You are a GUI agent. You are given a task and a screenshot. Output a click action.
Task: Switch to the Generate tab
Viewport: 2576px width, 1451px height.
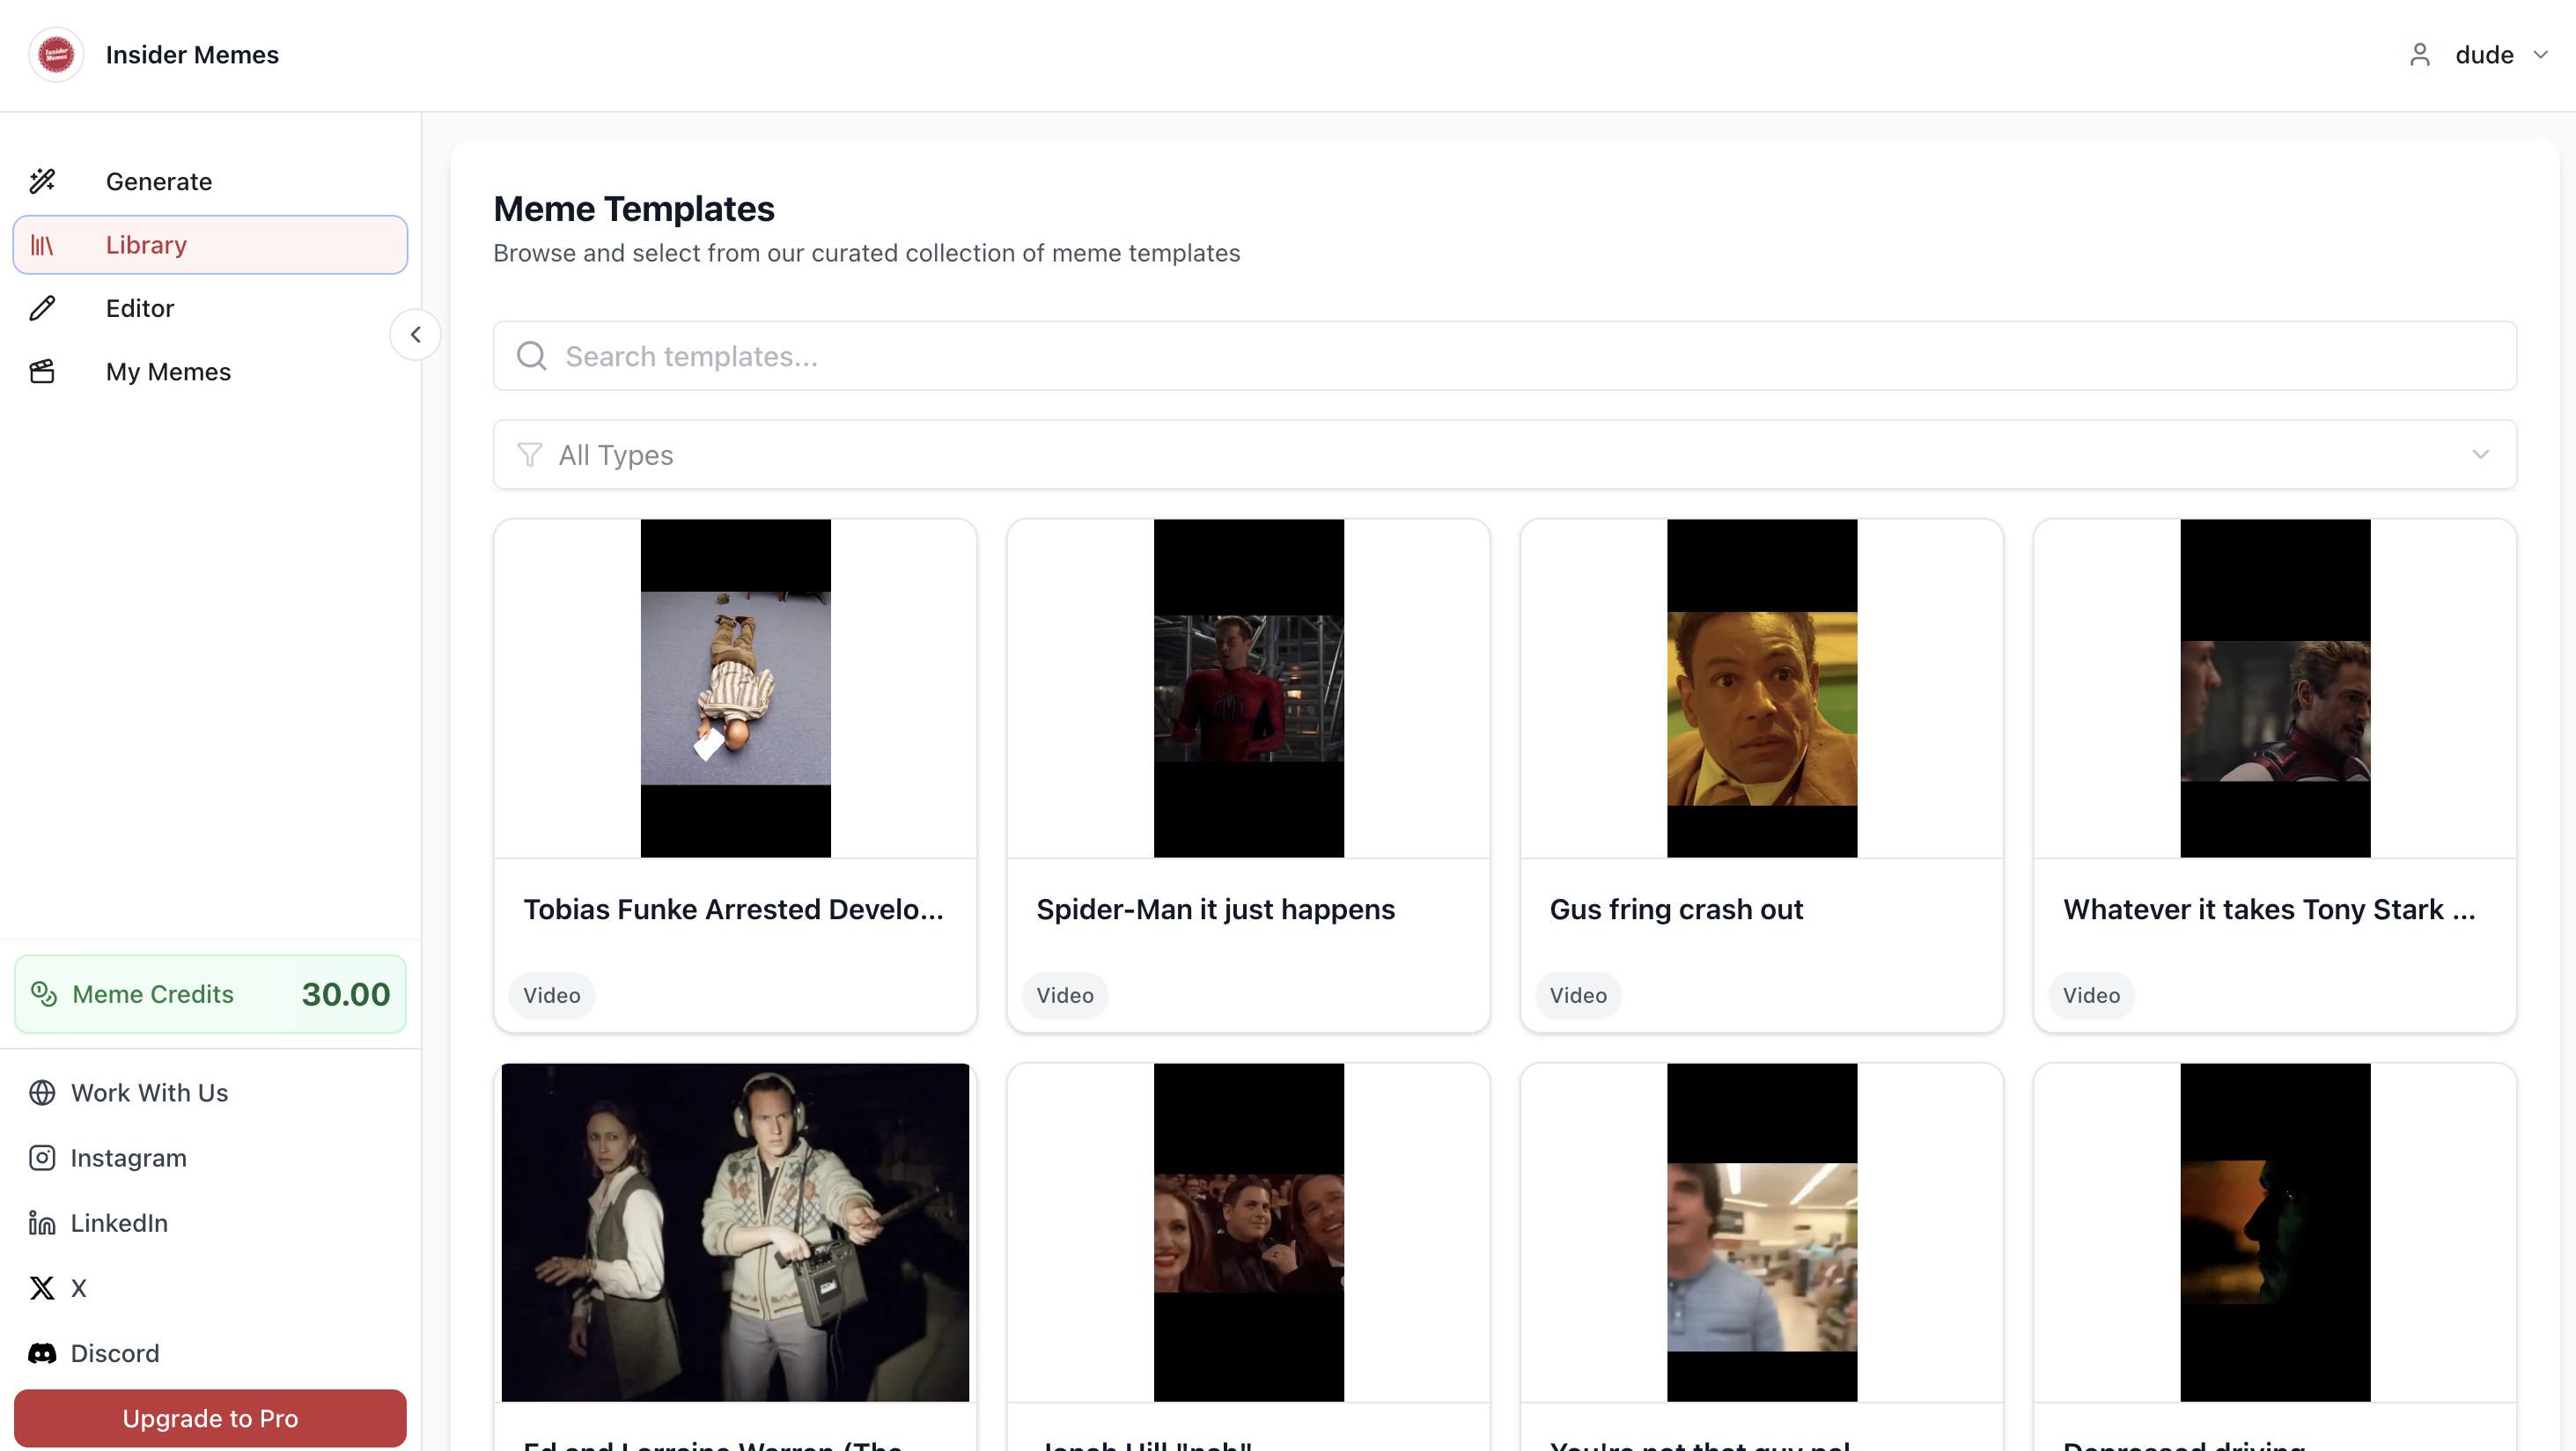(x=158, y=181)
